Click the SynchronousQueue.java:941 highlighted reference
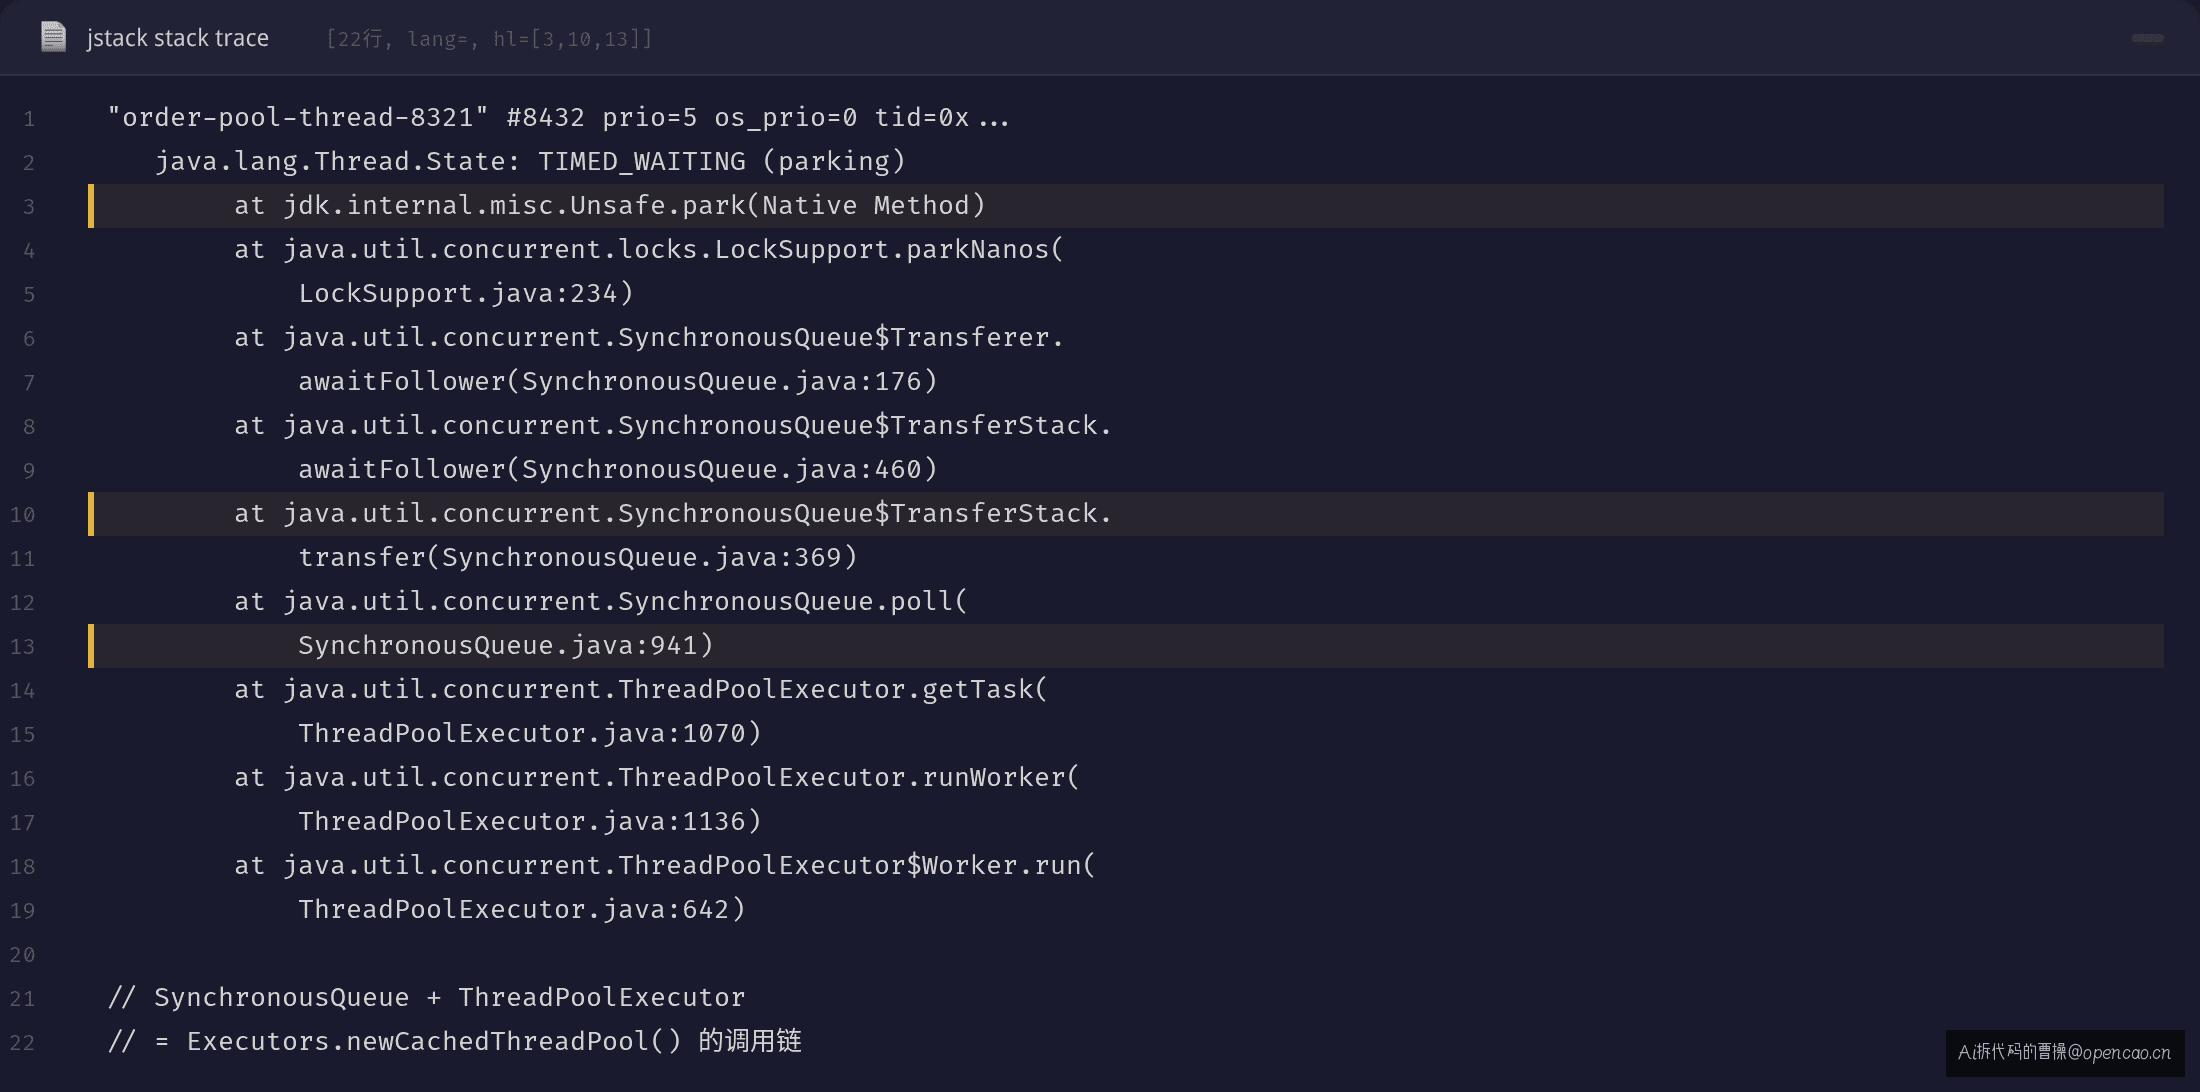 click(x=506, y=646)
